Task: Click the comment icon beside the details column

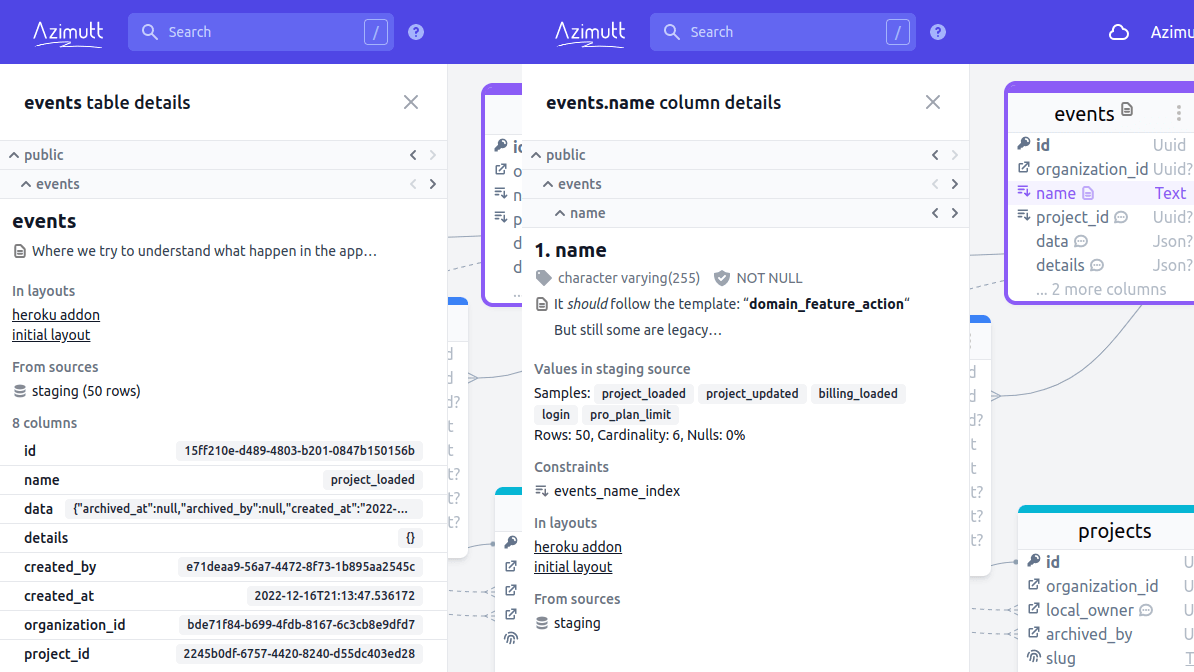Action: [x=1097, y=265]
